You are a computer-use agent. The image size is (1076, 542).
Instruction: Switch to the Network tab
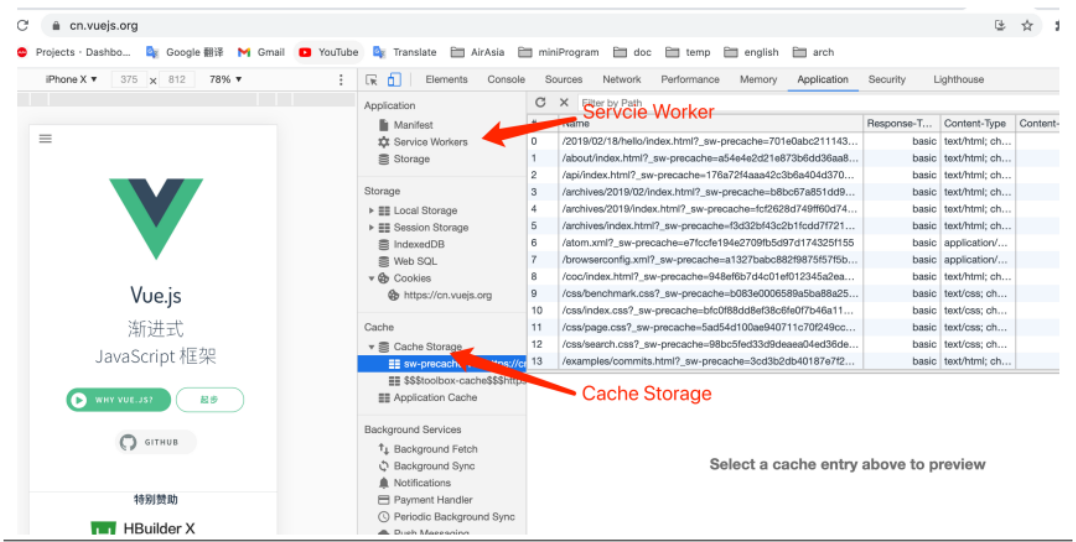(622, 80)
